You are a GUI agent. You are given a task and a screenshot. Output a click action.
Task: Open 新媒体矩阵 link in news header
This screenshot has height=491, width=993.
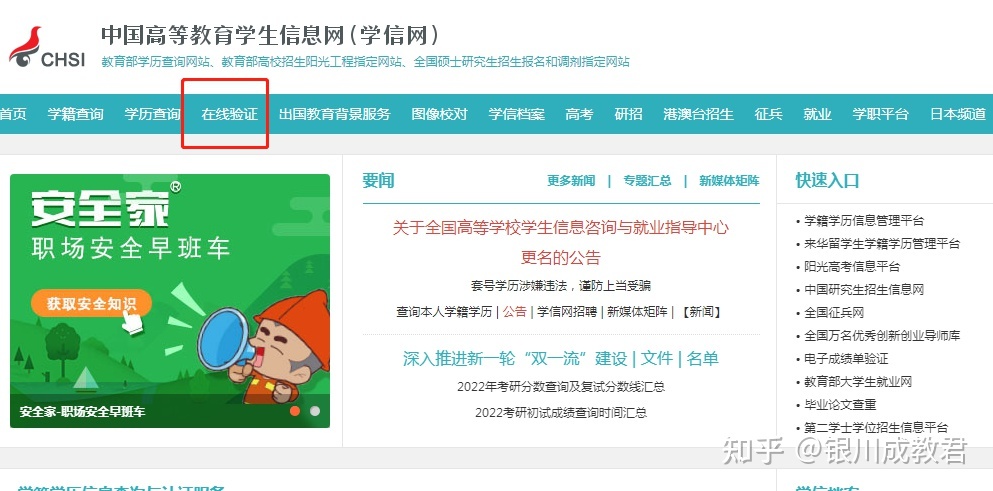729,181
